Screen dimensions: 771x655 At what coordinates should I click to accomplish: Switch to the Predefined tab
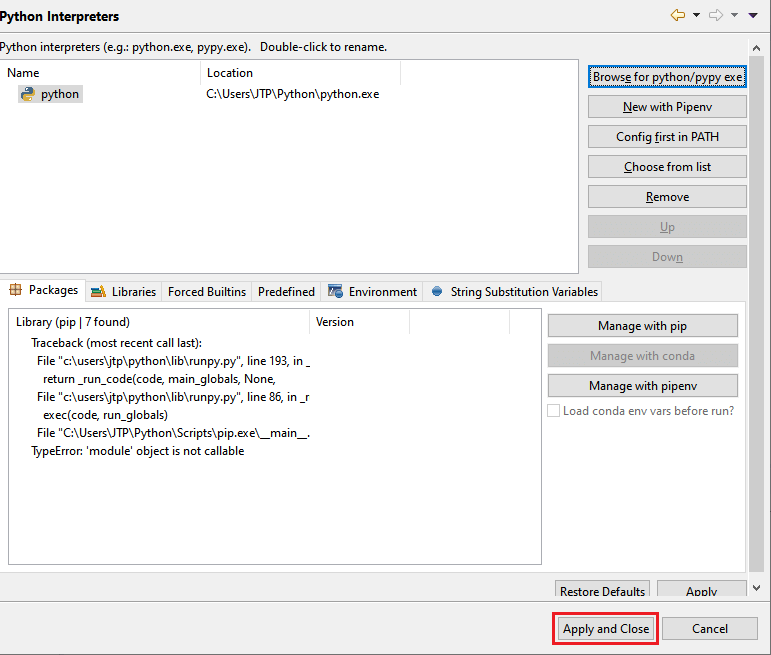click(x=286, y=292)
